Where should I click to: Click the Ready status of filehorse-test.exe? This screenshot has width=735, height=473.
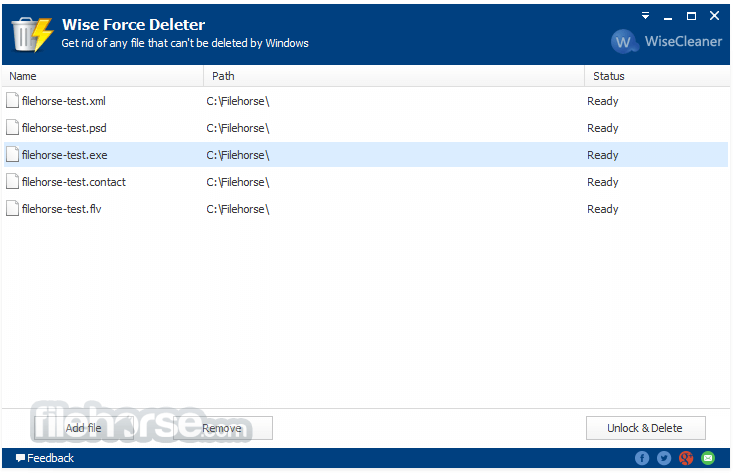[x=602, y=156]
